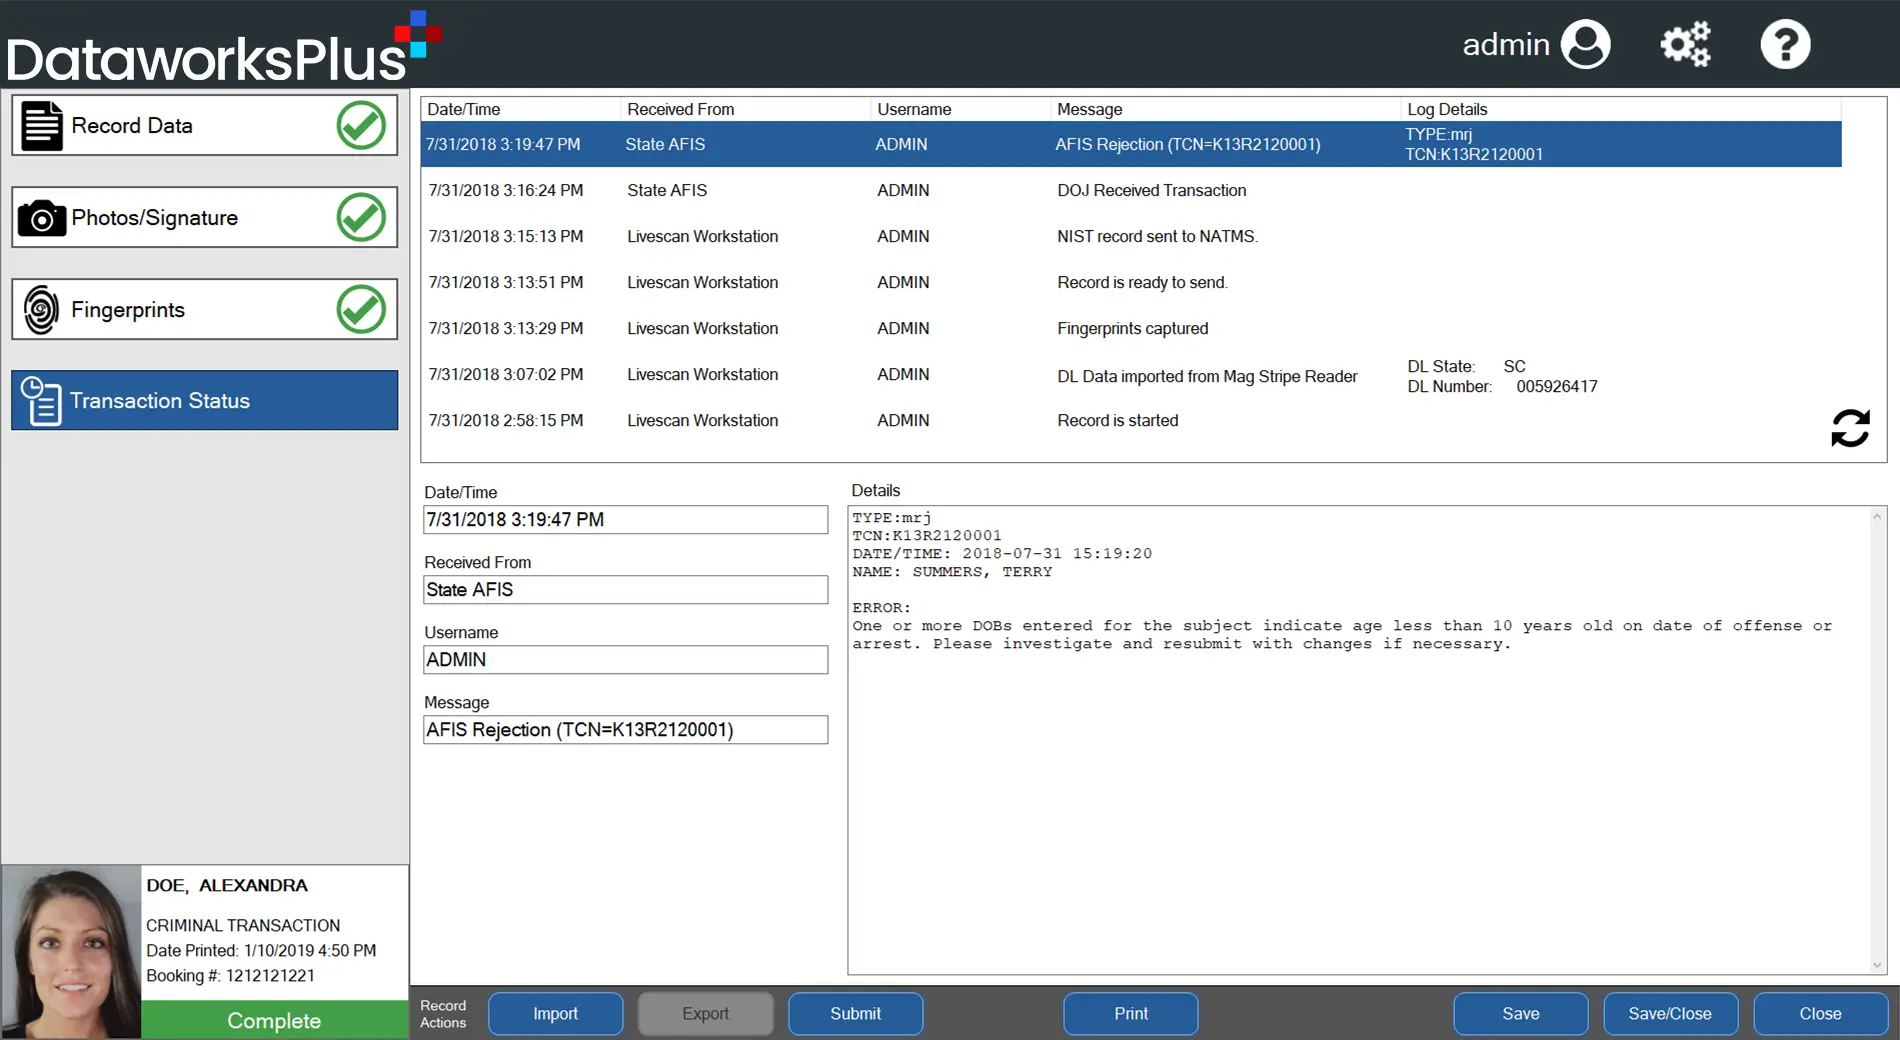Click the Photos/Signature green checkmark
Image resolution: width=1900 pixels, height=1040 pixels.
pyautogui.click(x=361, y=218)
